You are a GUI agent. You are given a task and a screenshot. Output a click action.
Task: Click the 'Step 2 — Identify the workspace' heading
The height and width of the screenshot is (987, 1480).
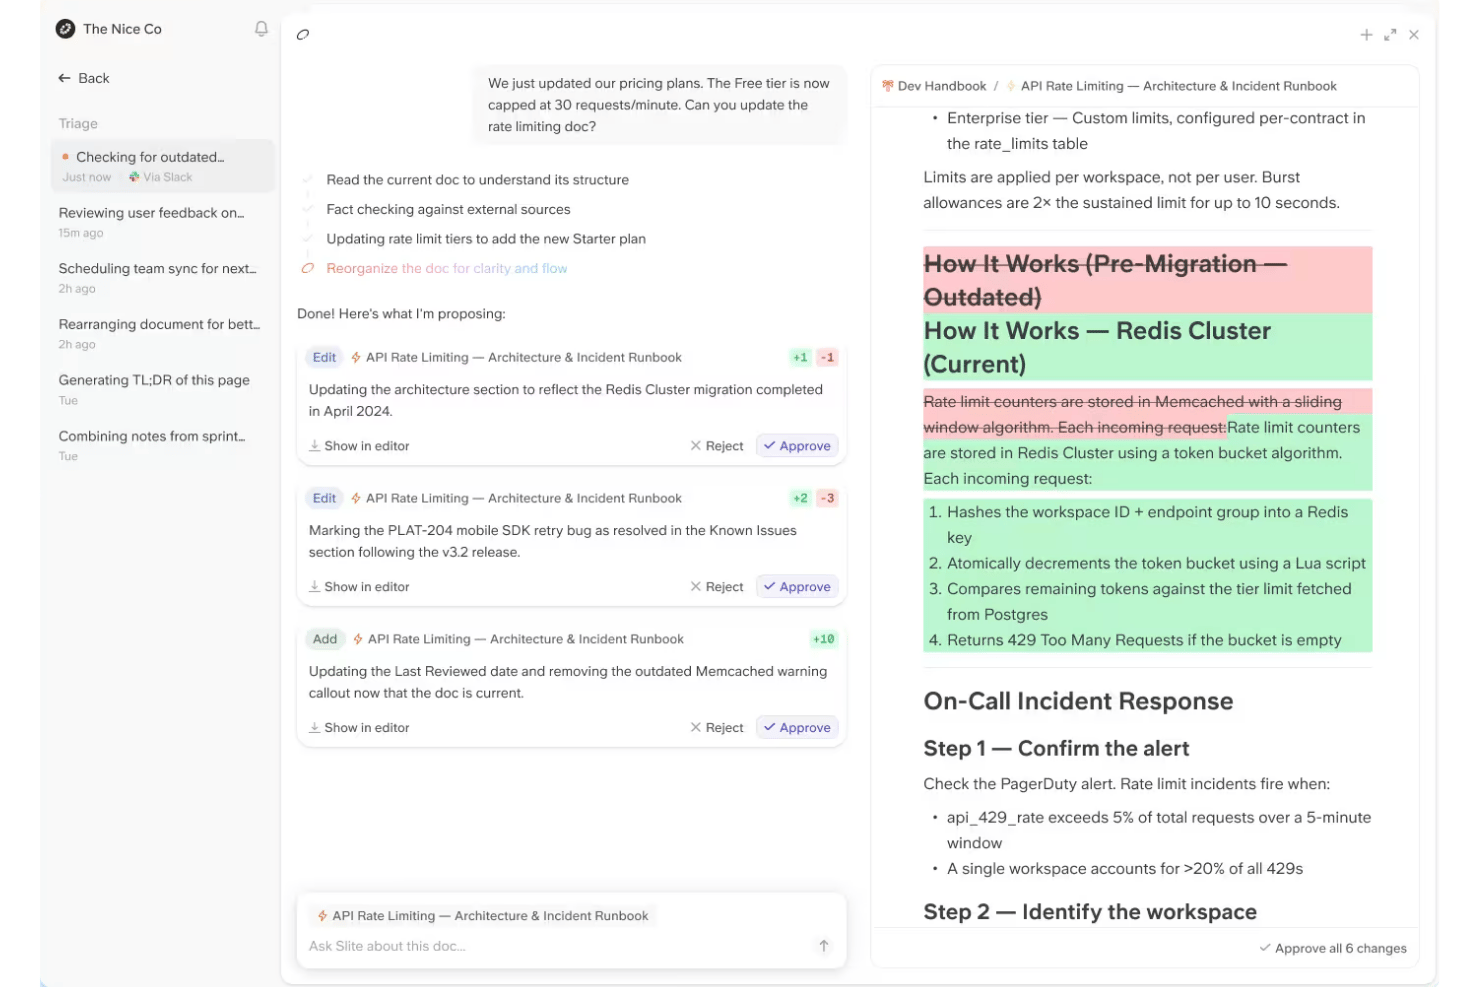click(1090, 912)
